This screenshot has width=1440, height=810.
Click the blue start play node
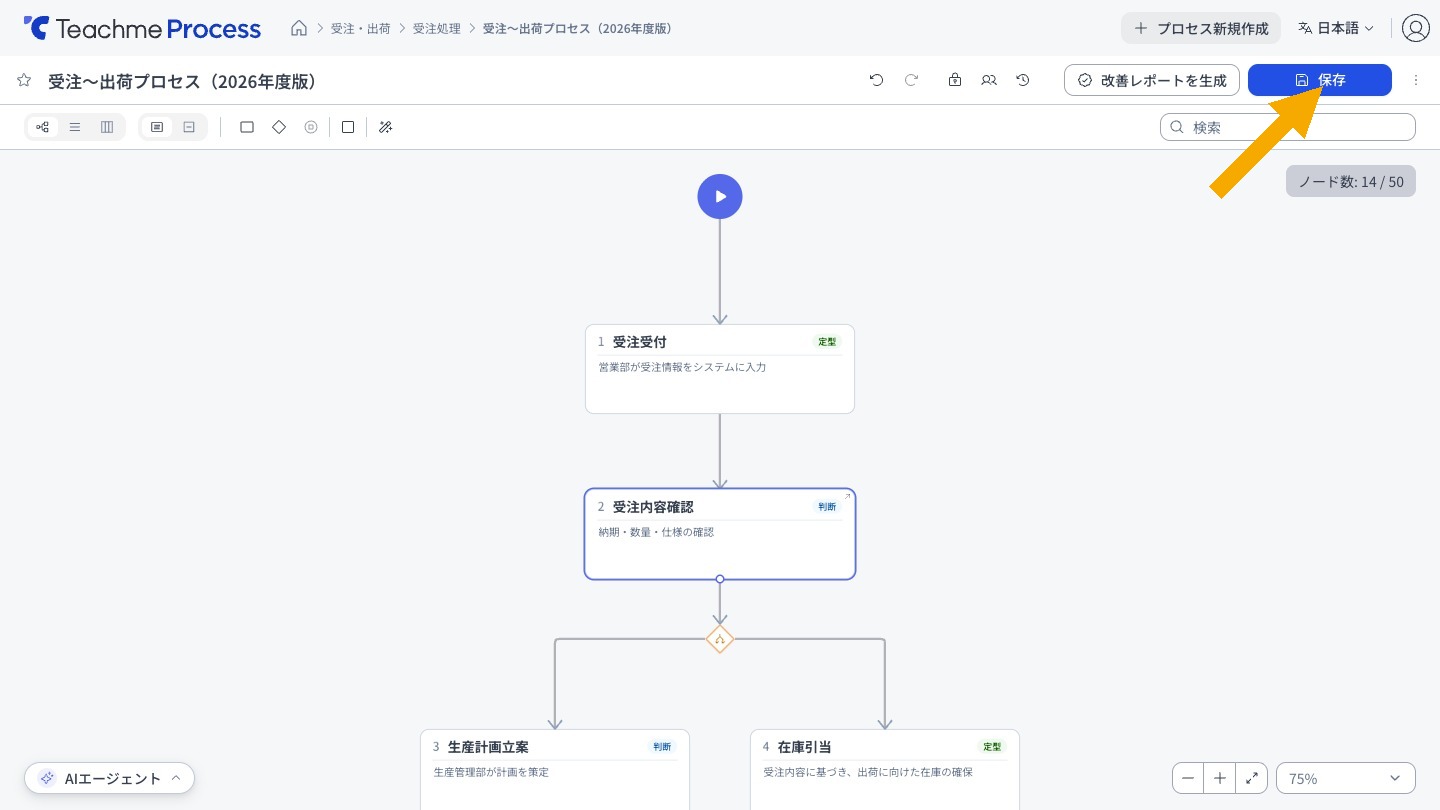[x=720, y=196]
